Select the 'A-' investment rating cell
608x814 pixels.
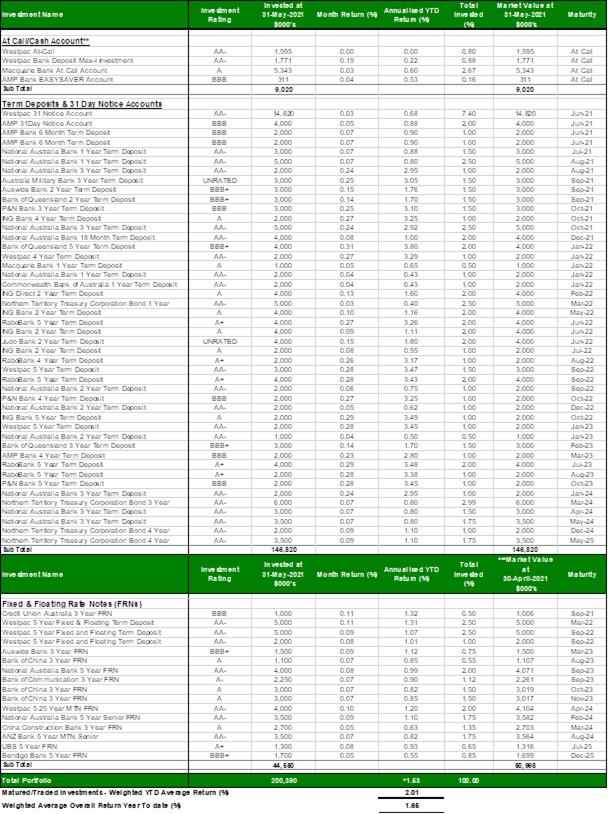pos(220,680)
